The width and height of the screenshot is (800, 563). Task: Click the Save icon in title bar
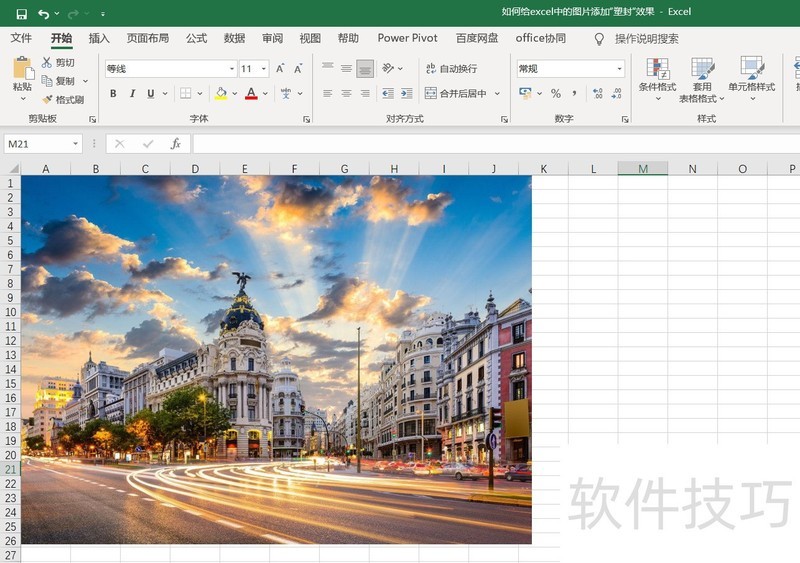click(x=21, y=14)
